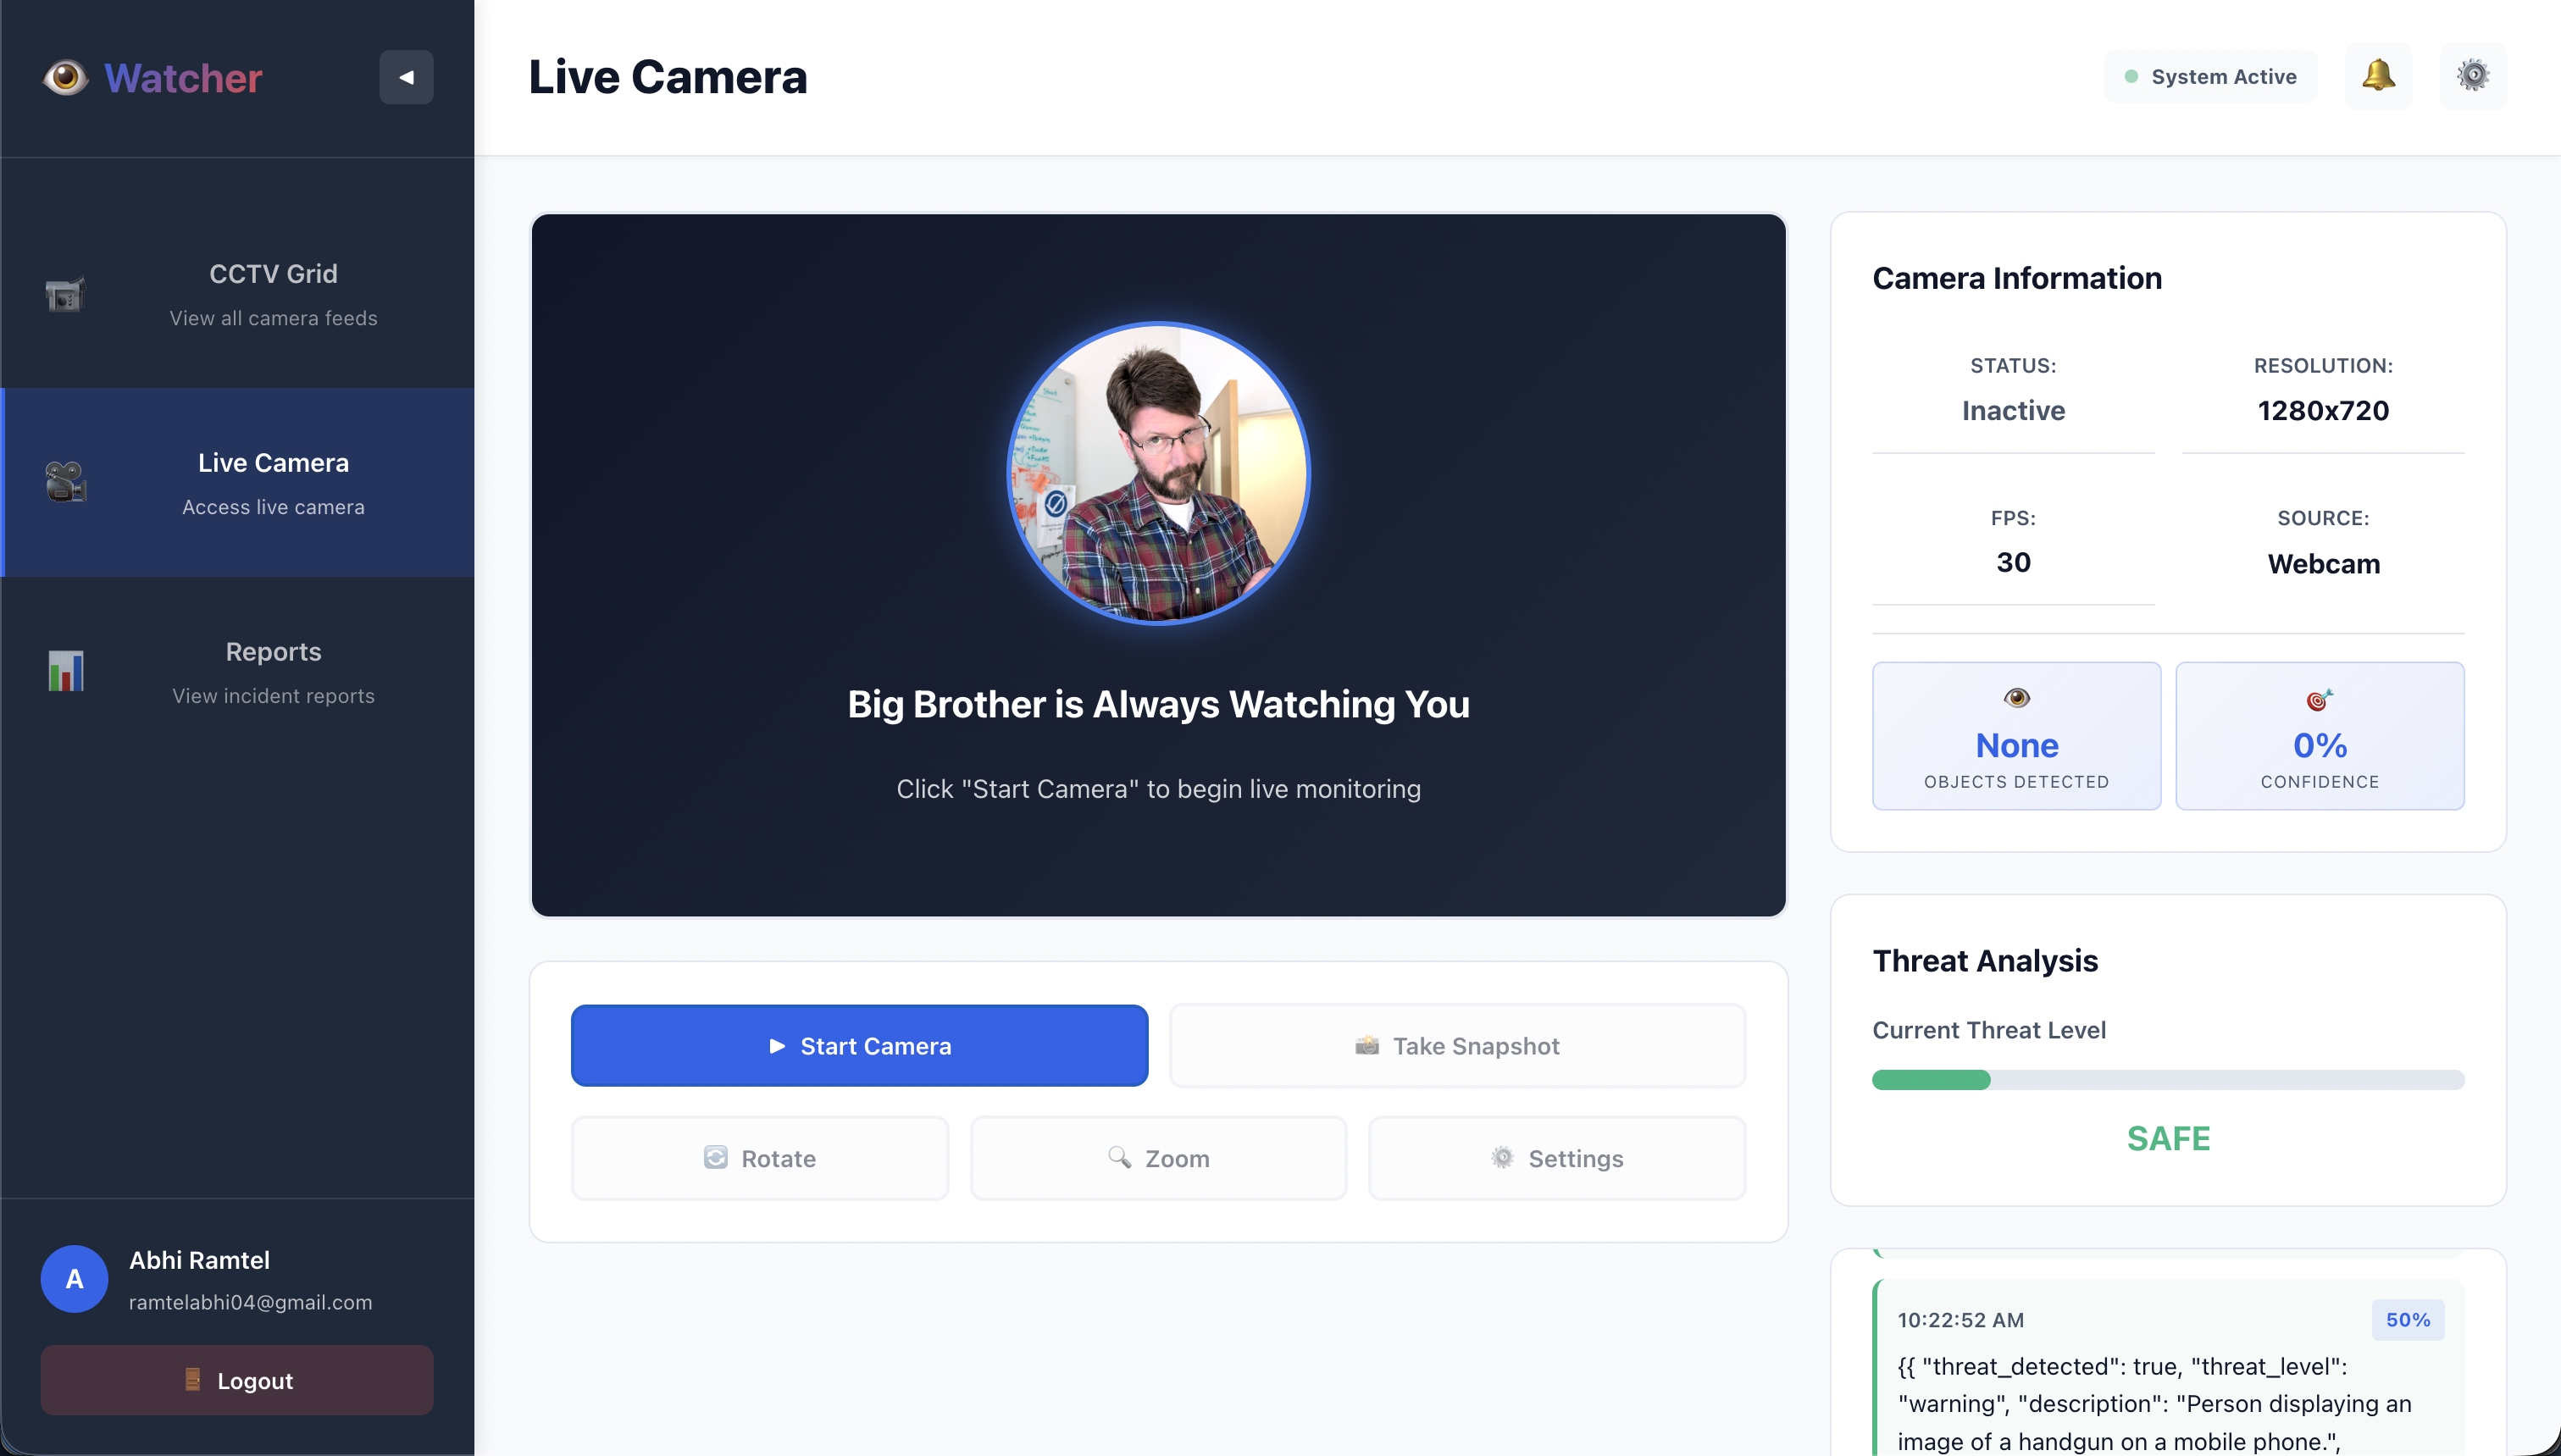Click the System Active status indicator
This screenshot has height=1456, width=2561.
(2210, 77)
